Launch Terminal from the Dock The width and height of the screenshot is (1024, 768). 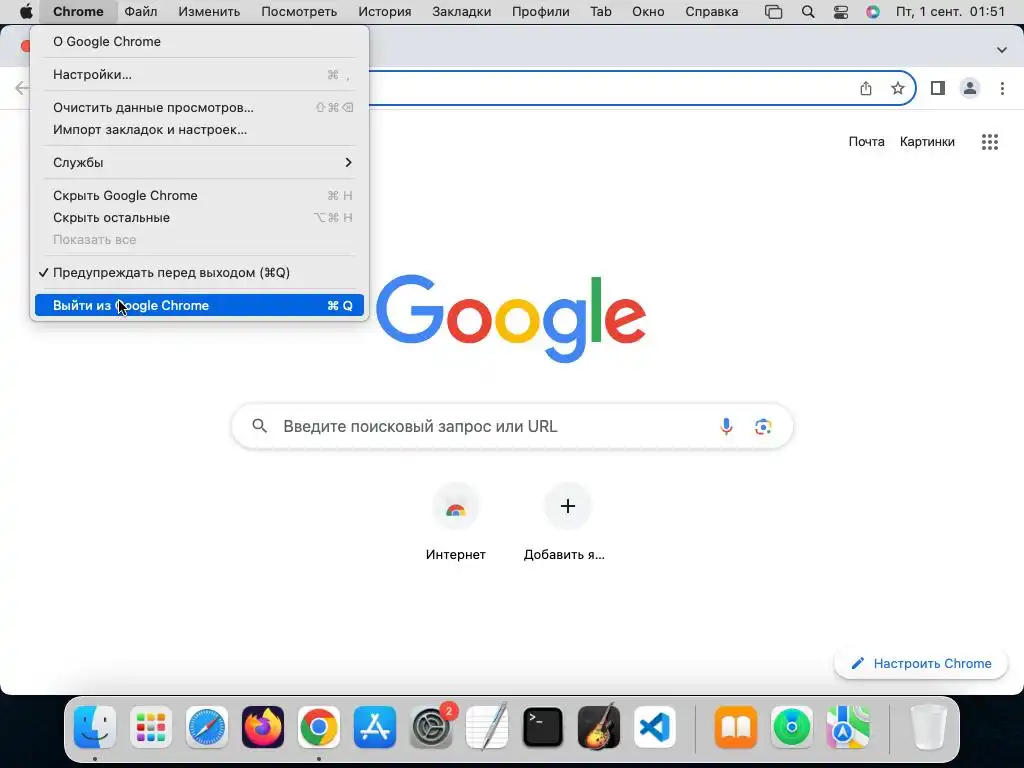pos(543,727)
